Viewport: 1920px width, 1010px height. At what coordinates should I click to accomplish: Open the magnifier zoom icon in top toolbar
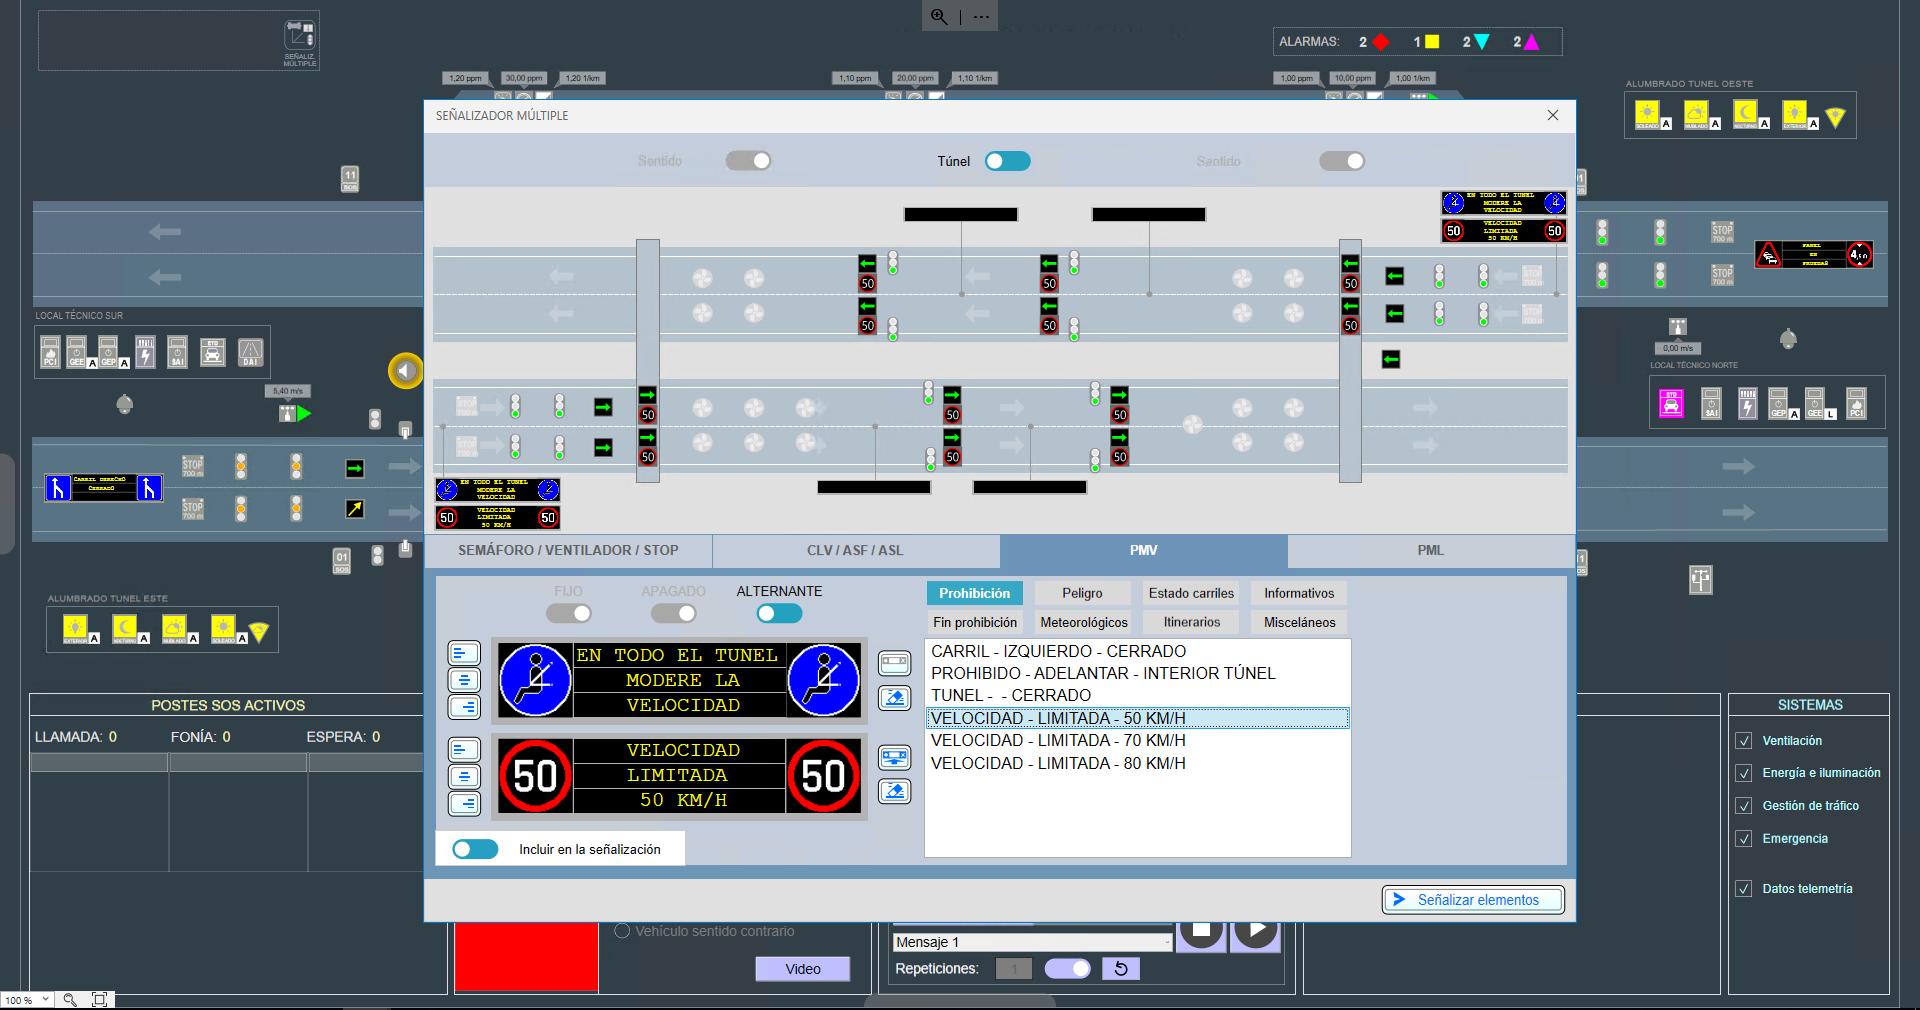pyautogui.click(x=938, y=16)
